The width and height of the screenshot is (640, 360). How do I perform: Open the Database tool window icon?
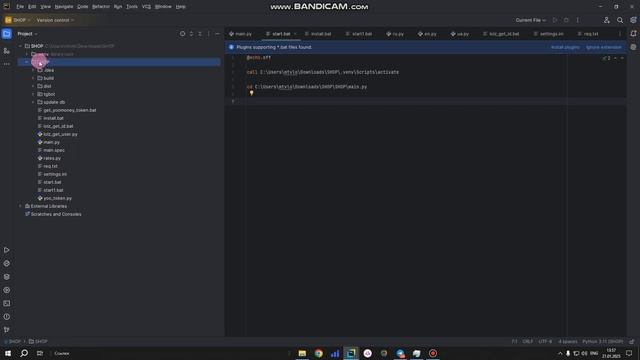tap(633, 47)
